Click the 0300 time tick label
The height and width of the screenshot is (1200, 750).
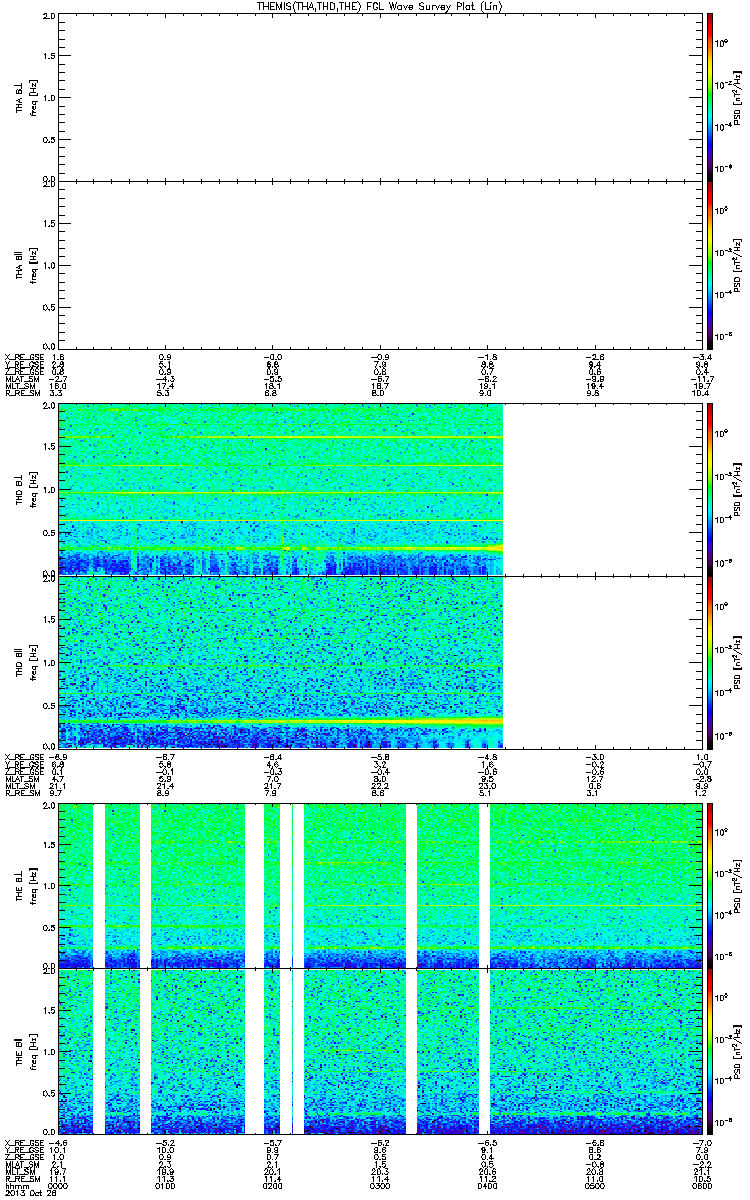point(380,1186)
